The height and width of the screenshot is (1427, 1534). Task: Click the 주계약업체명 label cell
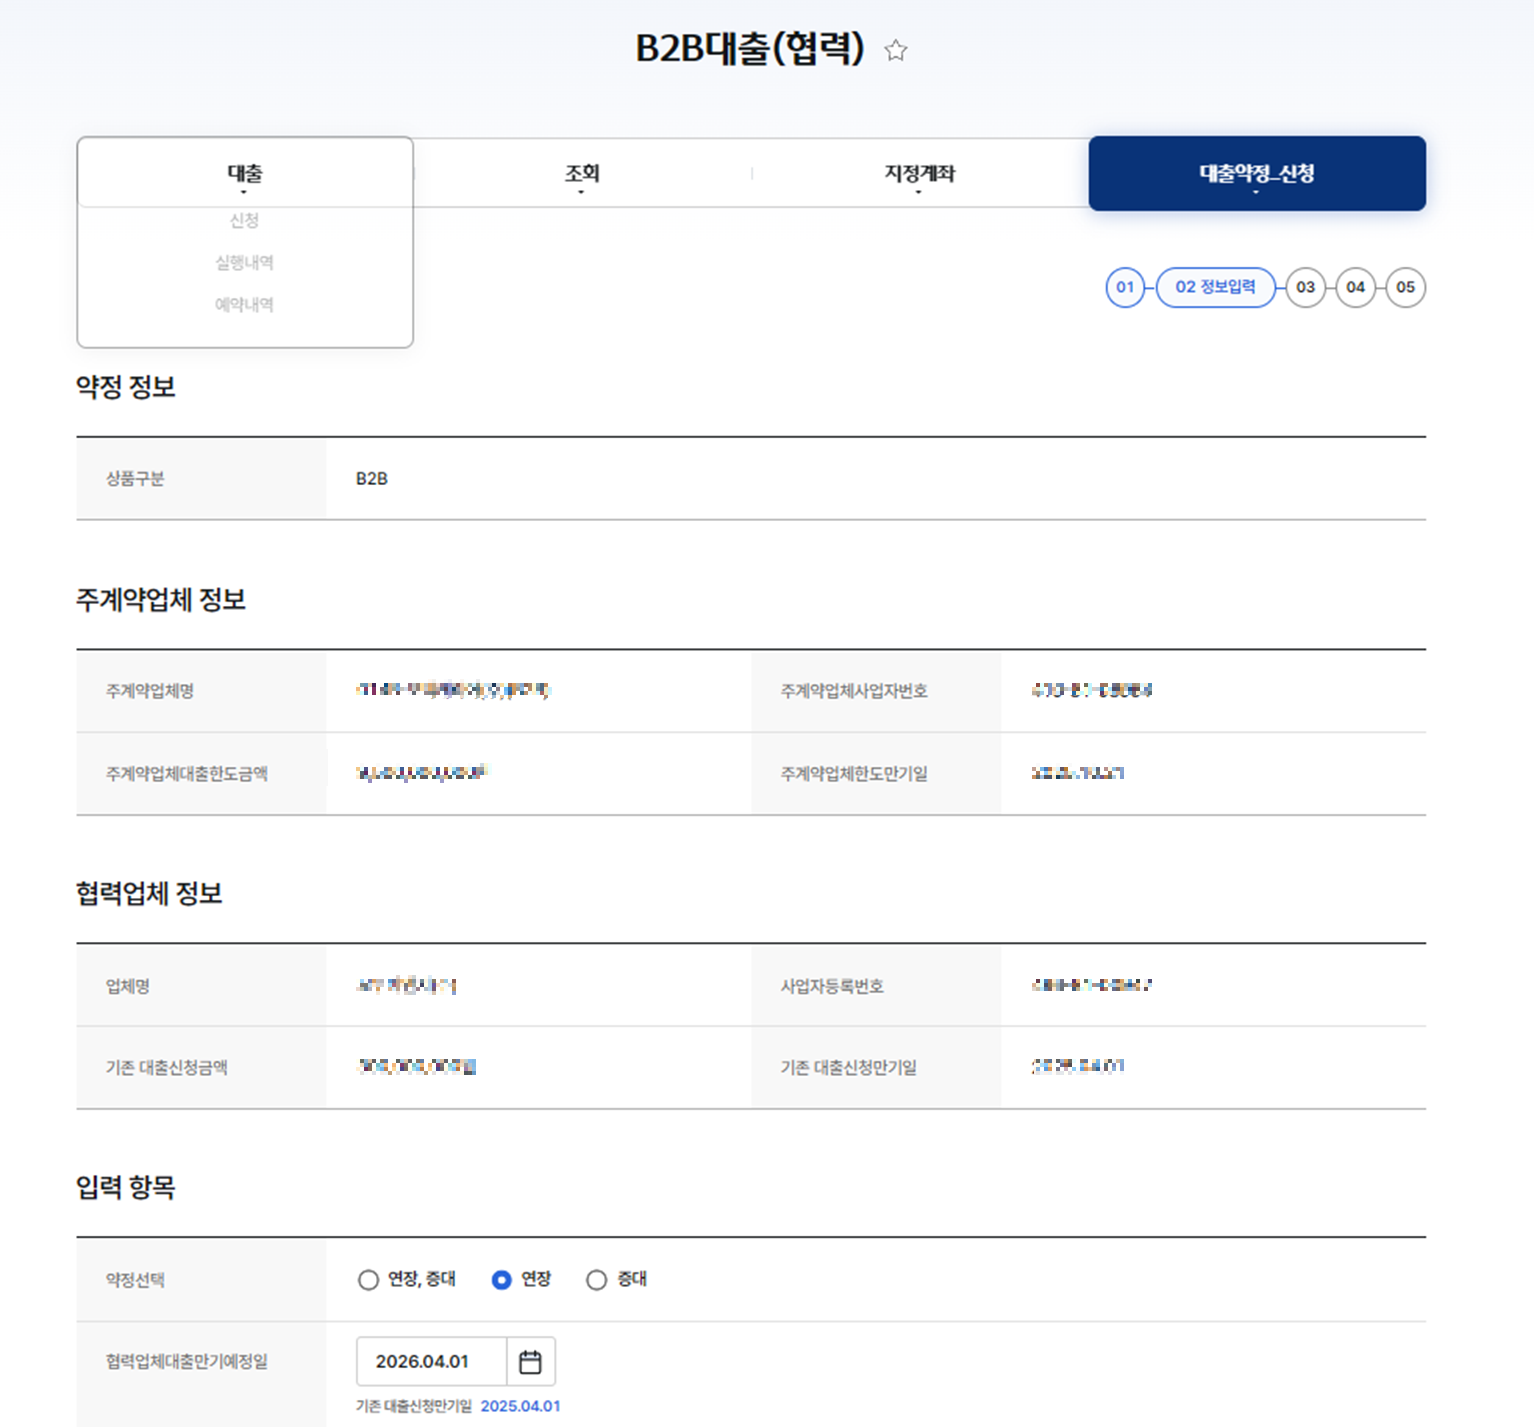[x=201, y=691]
